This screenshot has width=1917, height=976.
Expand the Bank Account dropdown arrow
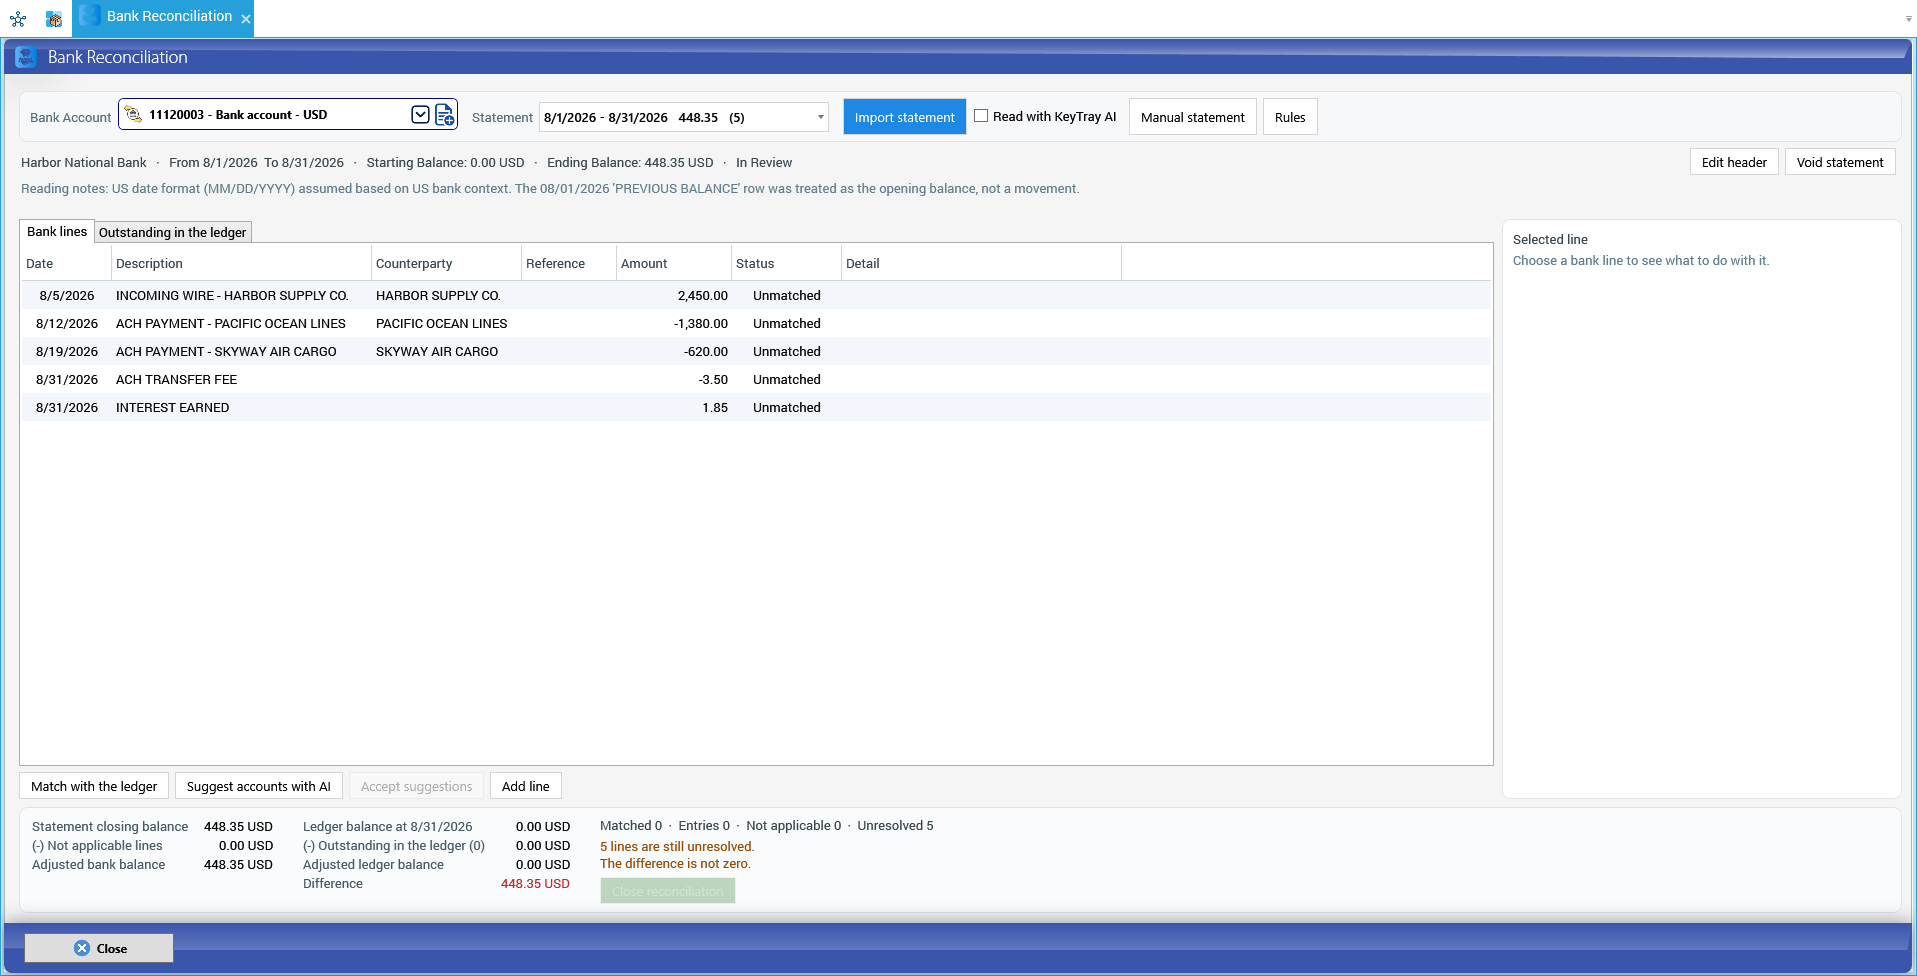click(421, 115)
